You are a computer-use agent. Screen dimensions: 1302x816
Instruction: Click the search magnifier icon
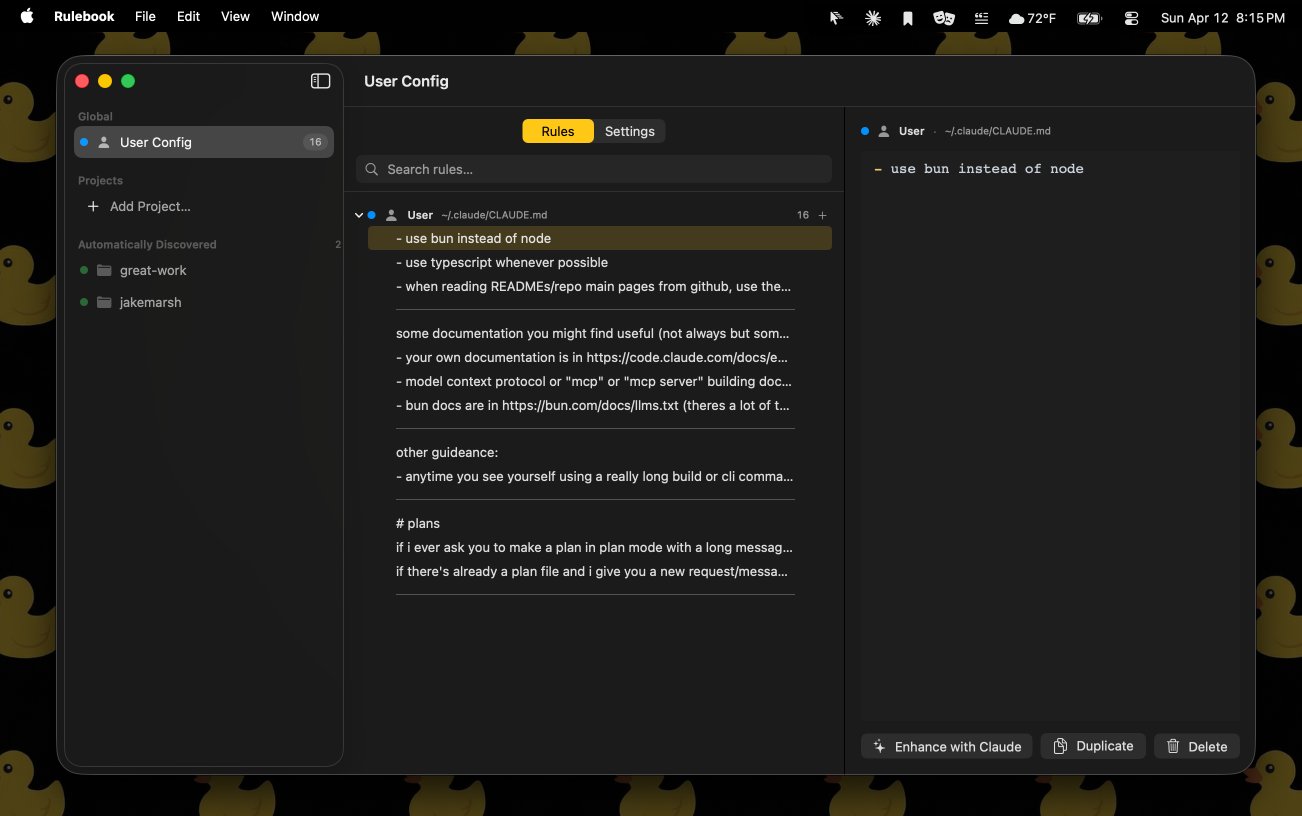coord(372,169)
